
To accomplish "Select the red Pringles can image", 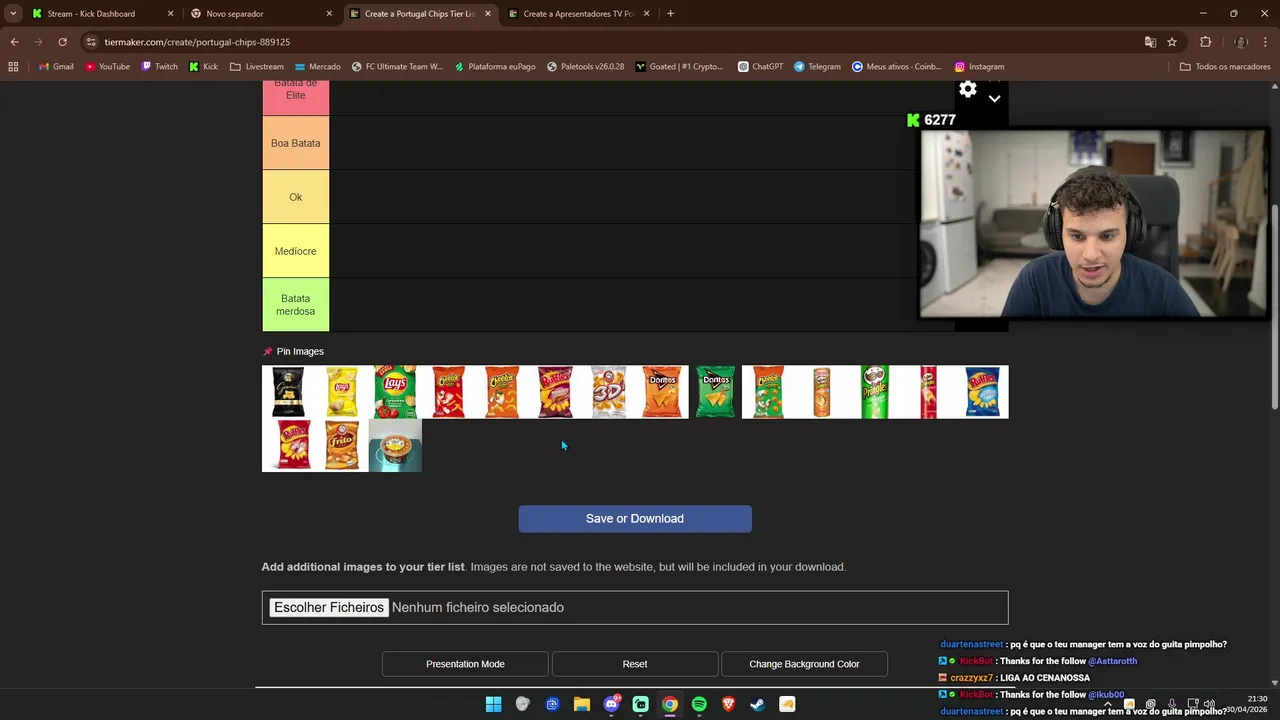I will [x=928, y=392].
